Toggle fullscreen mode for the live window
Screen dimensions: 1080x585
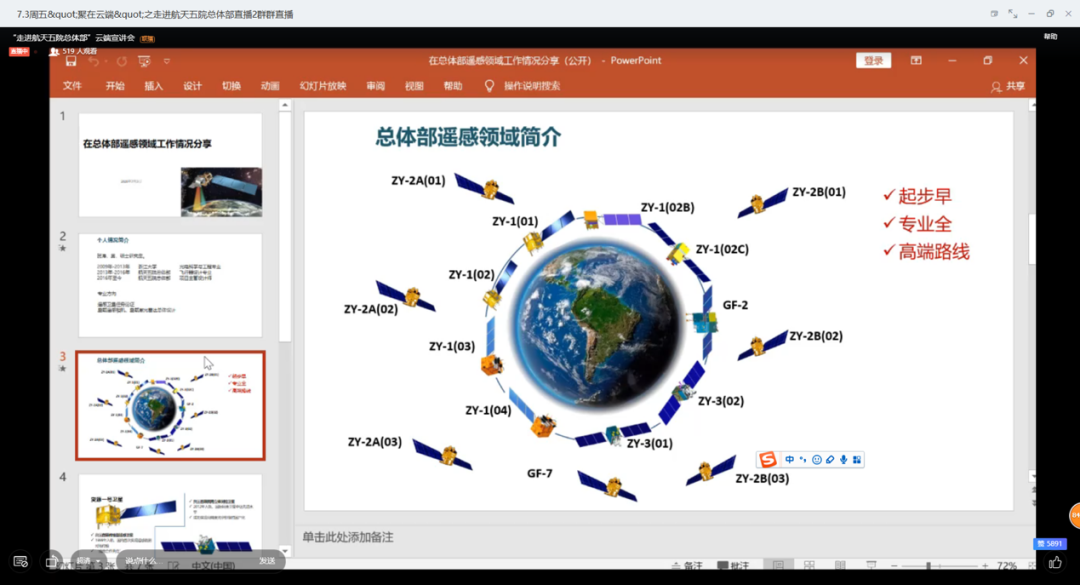(x=1012, y=14)
